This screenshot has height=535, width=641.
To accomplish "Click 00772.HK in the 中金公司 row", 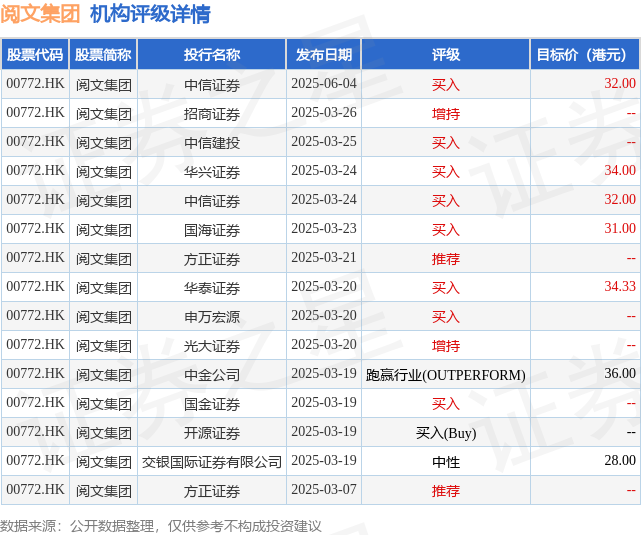I will pyautogui.click(x=35, y=374).
